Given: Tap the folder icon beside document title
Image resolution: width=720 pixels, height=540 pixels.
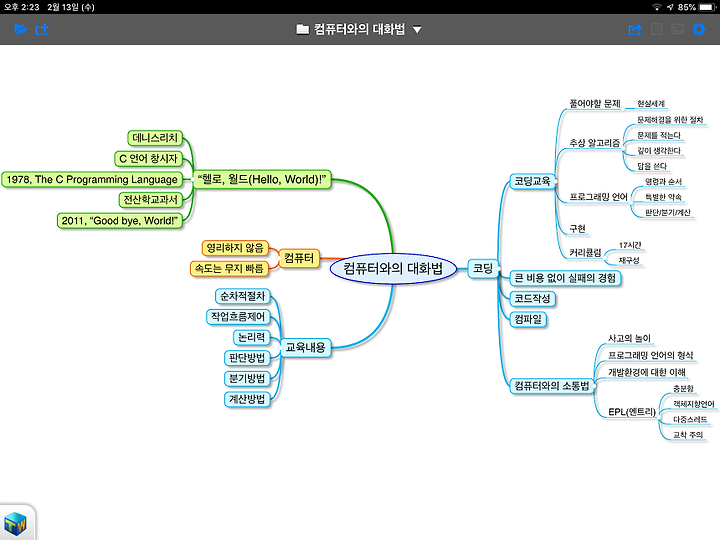Looking at the screenshot, I should pyautogui.click(x=303, y=29).
